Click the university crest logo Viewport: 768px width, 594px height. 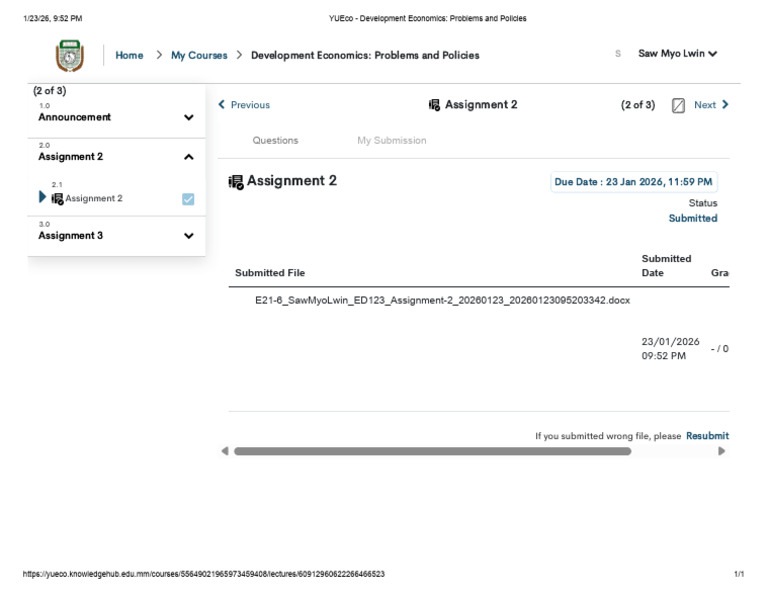(x=70, y=55)
